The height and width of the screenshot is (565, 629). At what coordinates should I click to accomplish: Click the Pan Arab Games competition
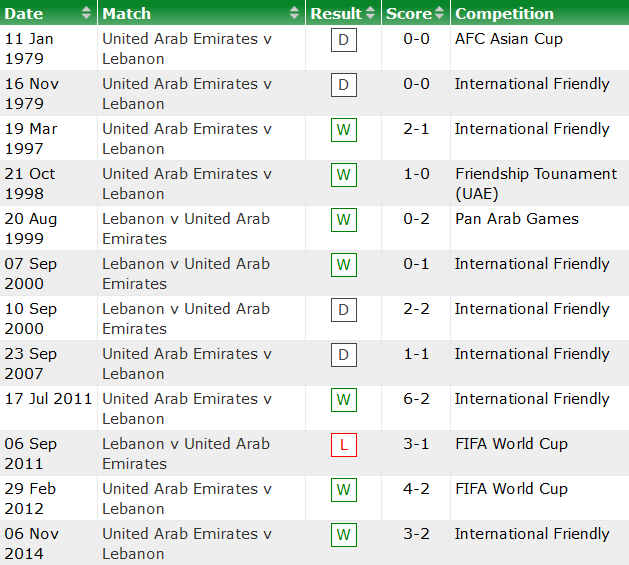point(516,219)
